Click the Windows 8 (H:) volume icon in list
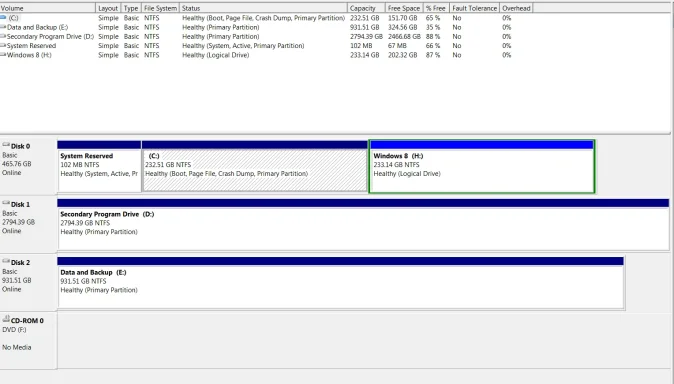674x384 pixels. pos(3,55)
